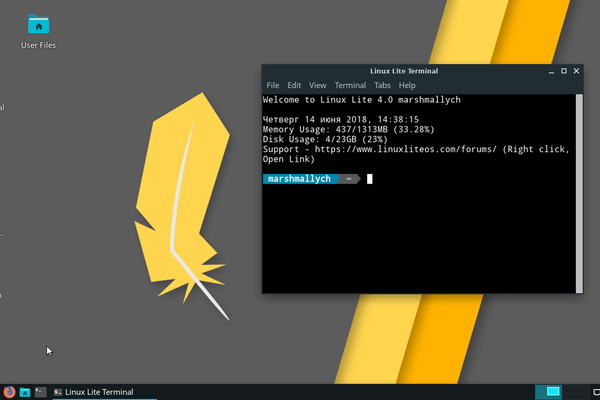Launch terminal from taskbar launcher icon
The height and width of the screenshot is (400, 600).
click(x=41, y=392)
